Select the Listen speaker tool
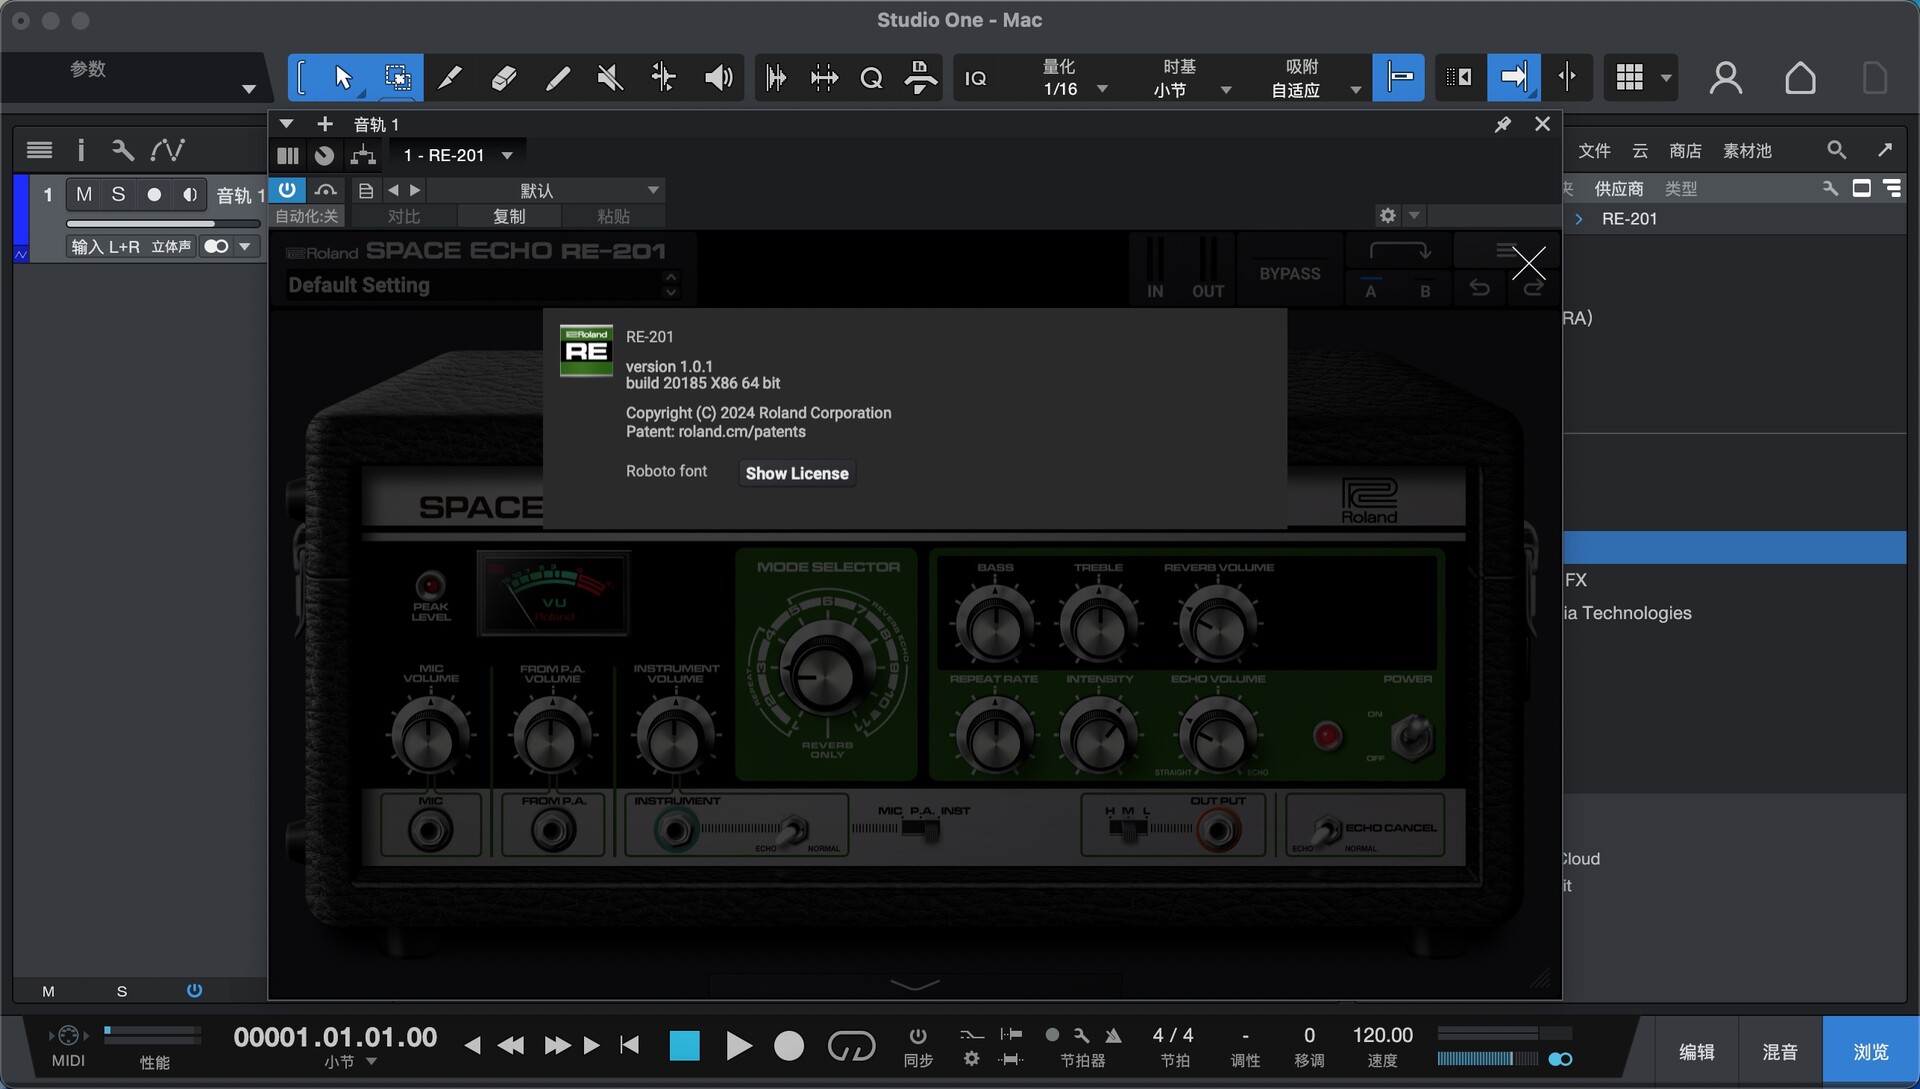The image size is (1920, 1089). (x=718, y=78)
